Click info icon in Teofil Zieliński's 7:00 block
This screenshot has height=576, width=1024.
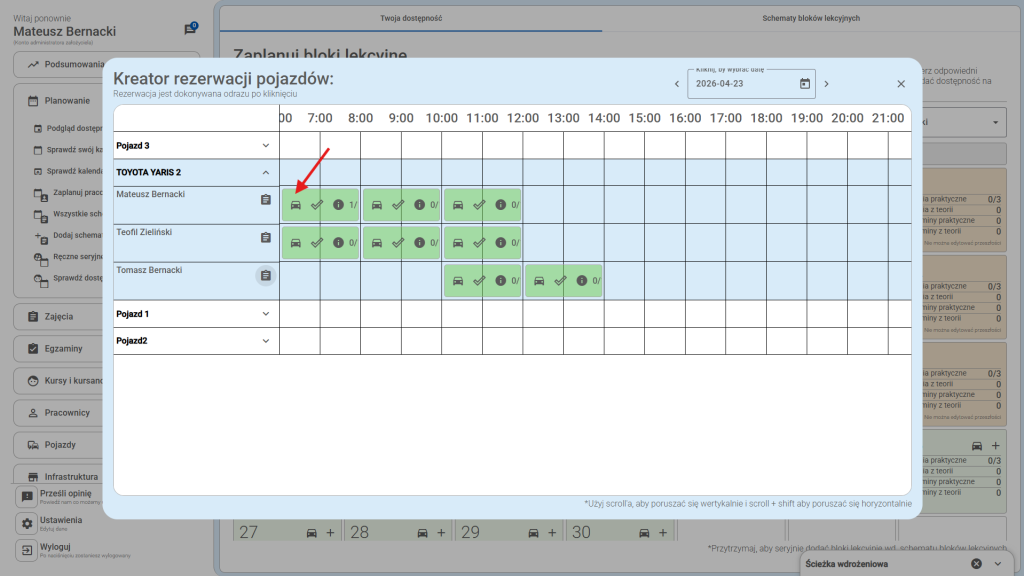[338, 243]
